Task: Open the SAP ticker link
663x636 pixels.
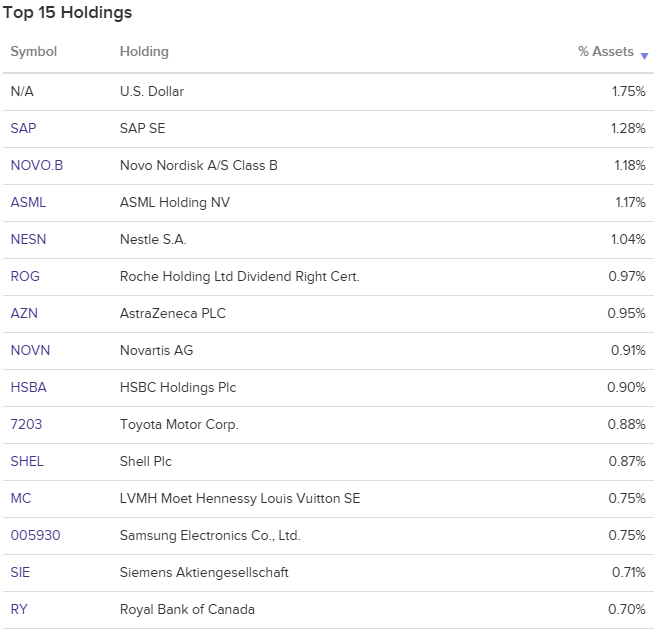Action: pos(23,128)
